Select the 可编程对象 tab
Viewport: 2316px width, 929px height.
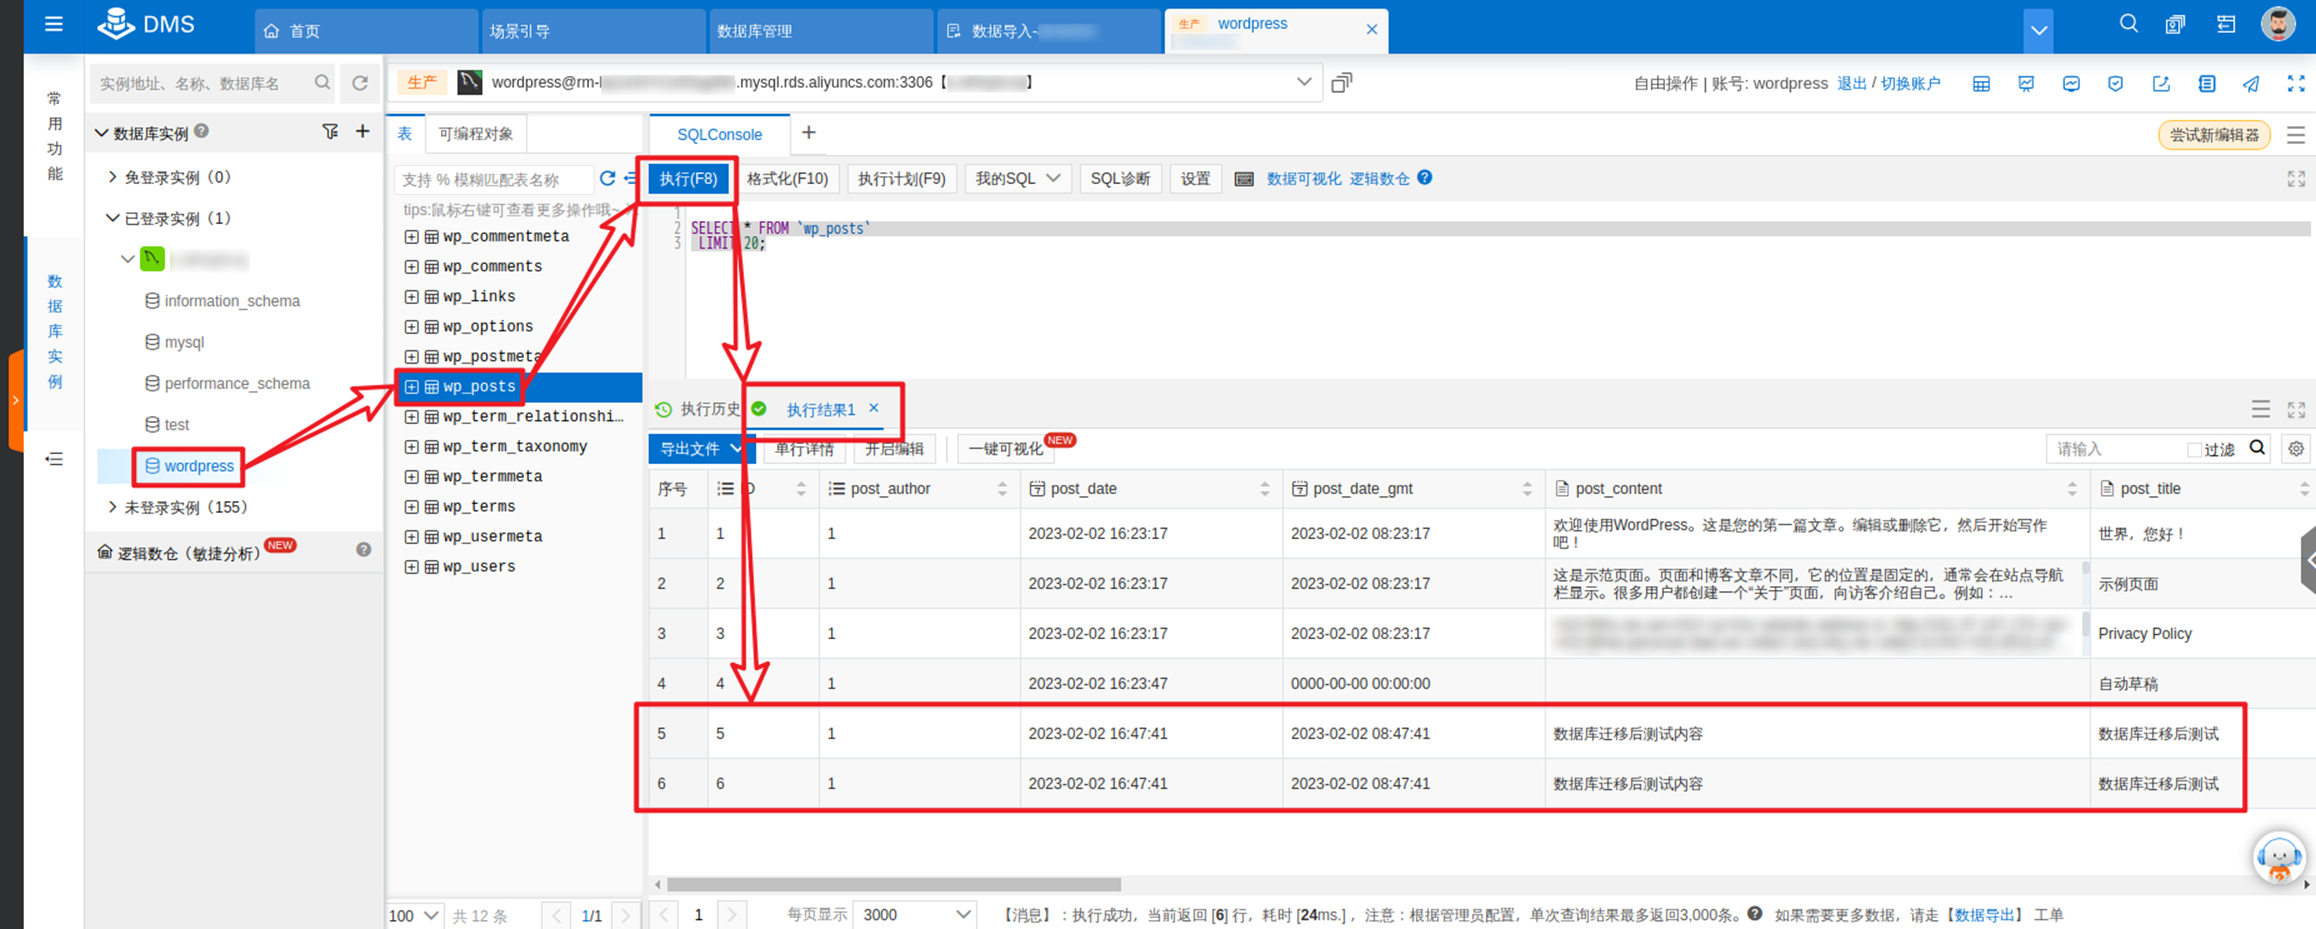[476, 134]
